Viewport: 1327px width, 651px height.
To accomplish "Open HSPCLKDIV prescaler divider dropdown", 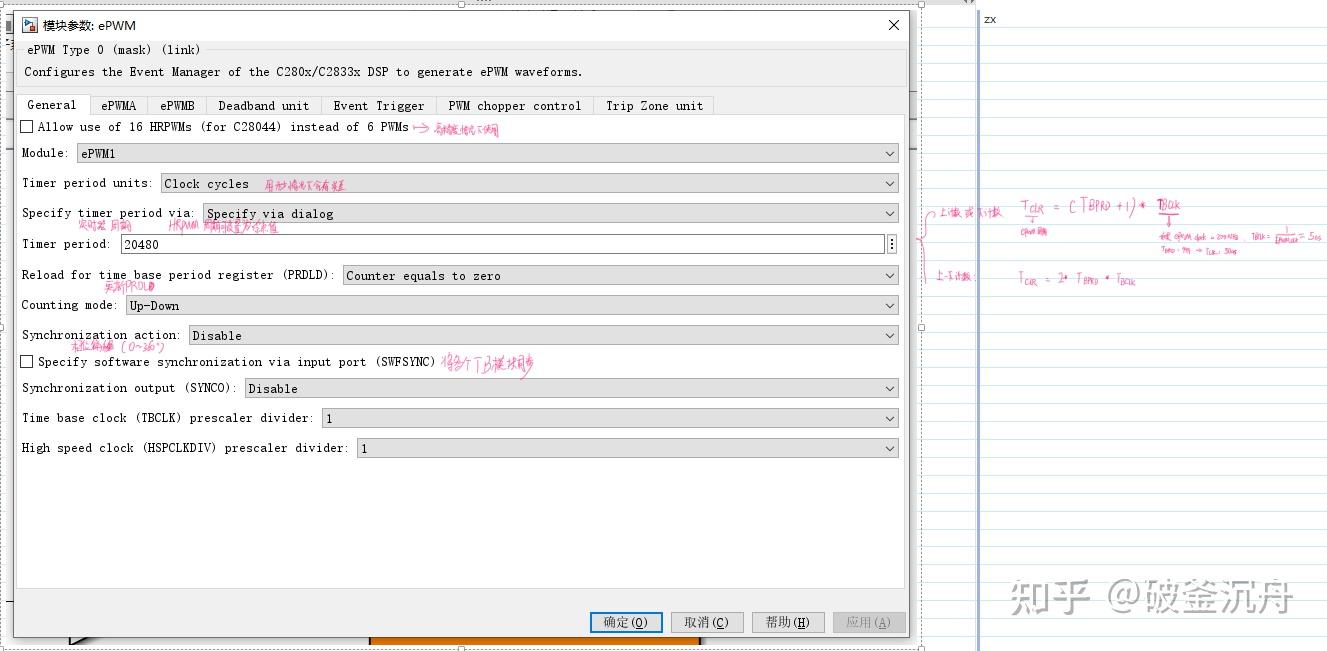I will (628, 449).
